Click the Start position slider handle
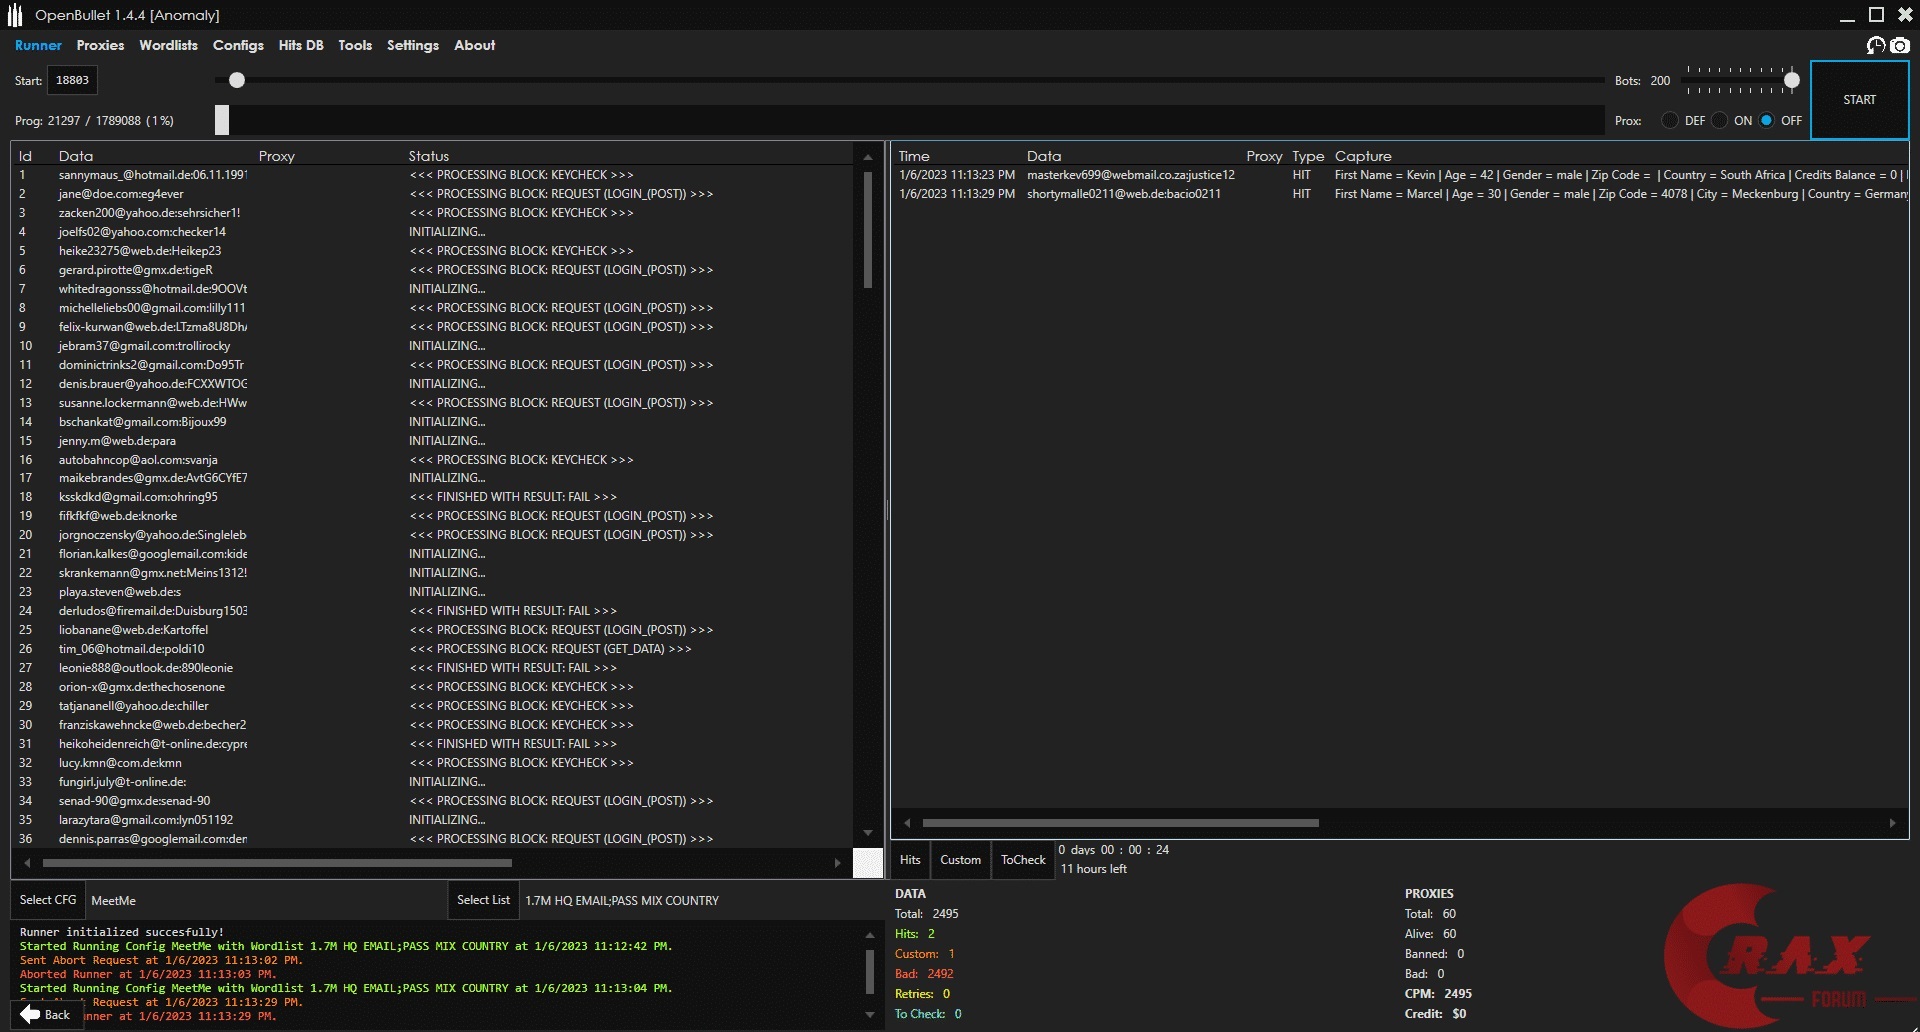The height and width of the screenshot is (1032, 1920). (x=237, y=80)
